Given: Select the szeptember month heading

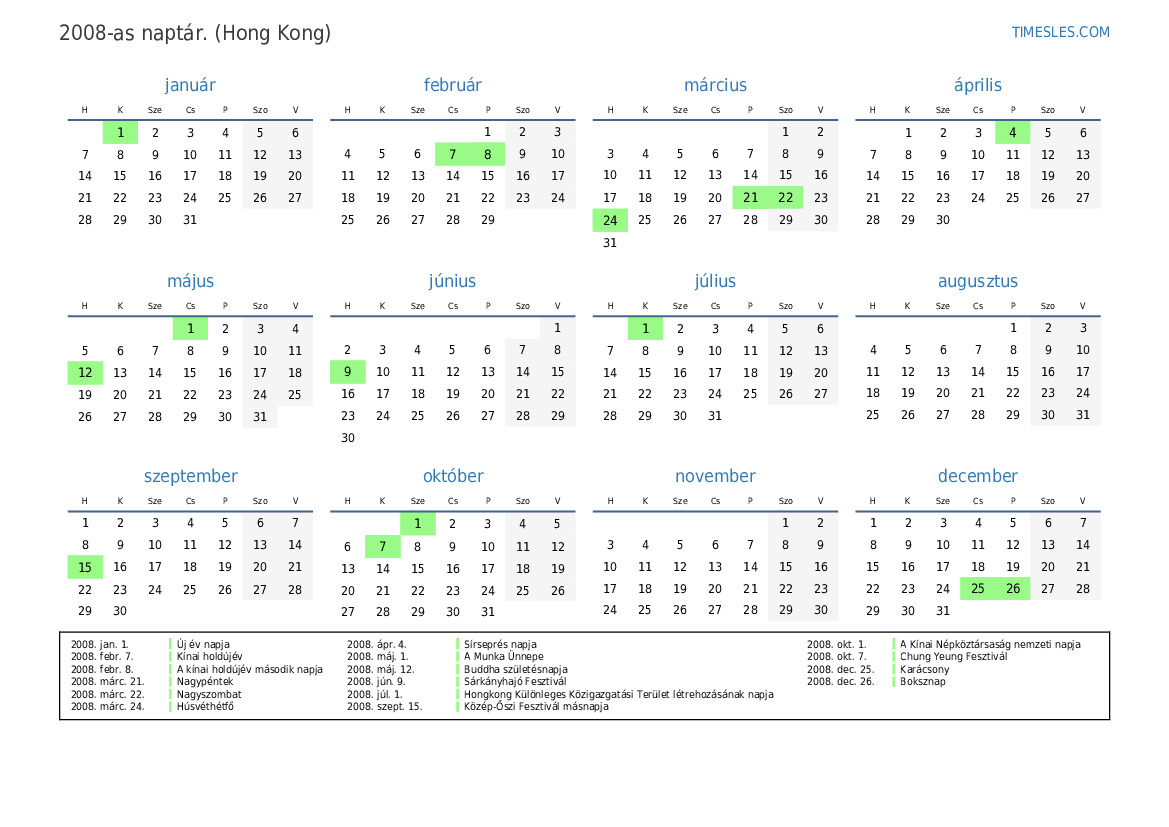Looking at the screenshot, I should tap(190, 476).
